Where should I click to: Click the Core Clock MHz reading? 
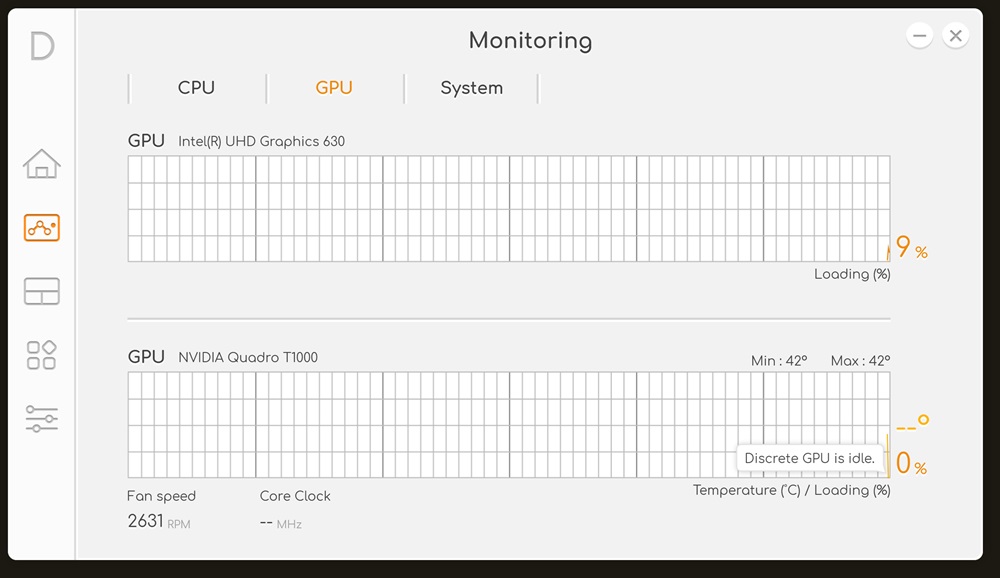[x=281, y=523]
